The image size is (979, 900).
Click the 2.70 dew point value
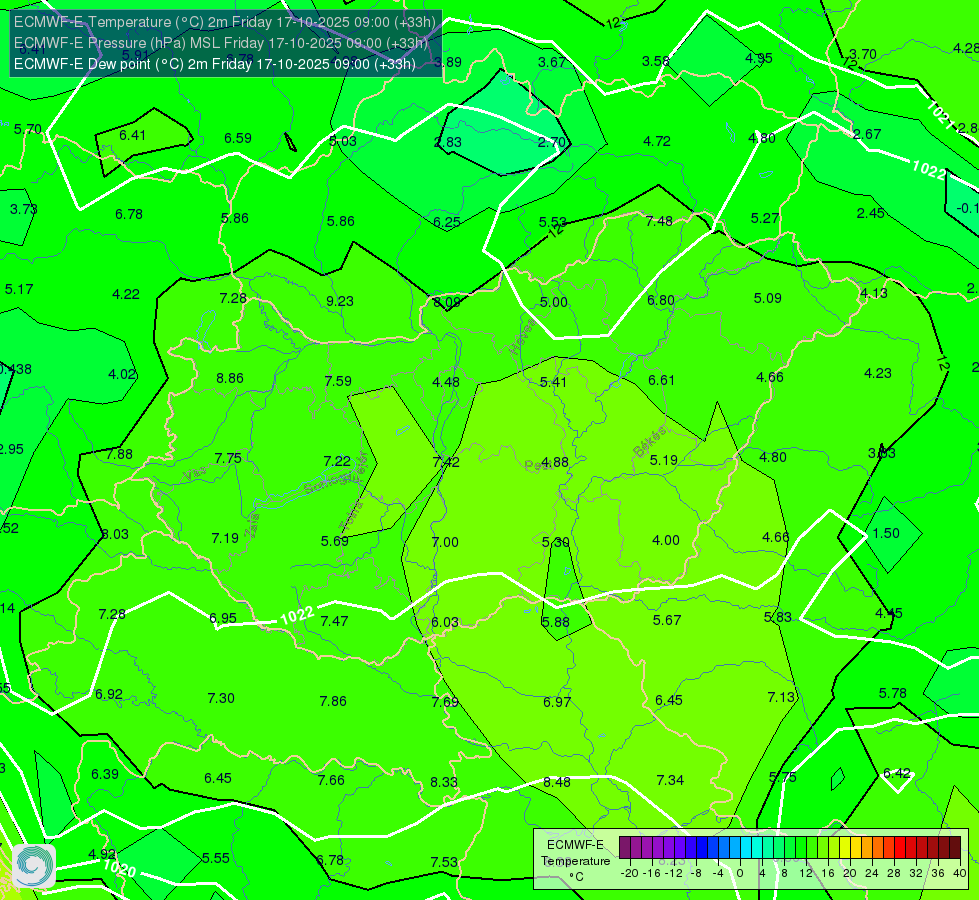point(552,142)
